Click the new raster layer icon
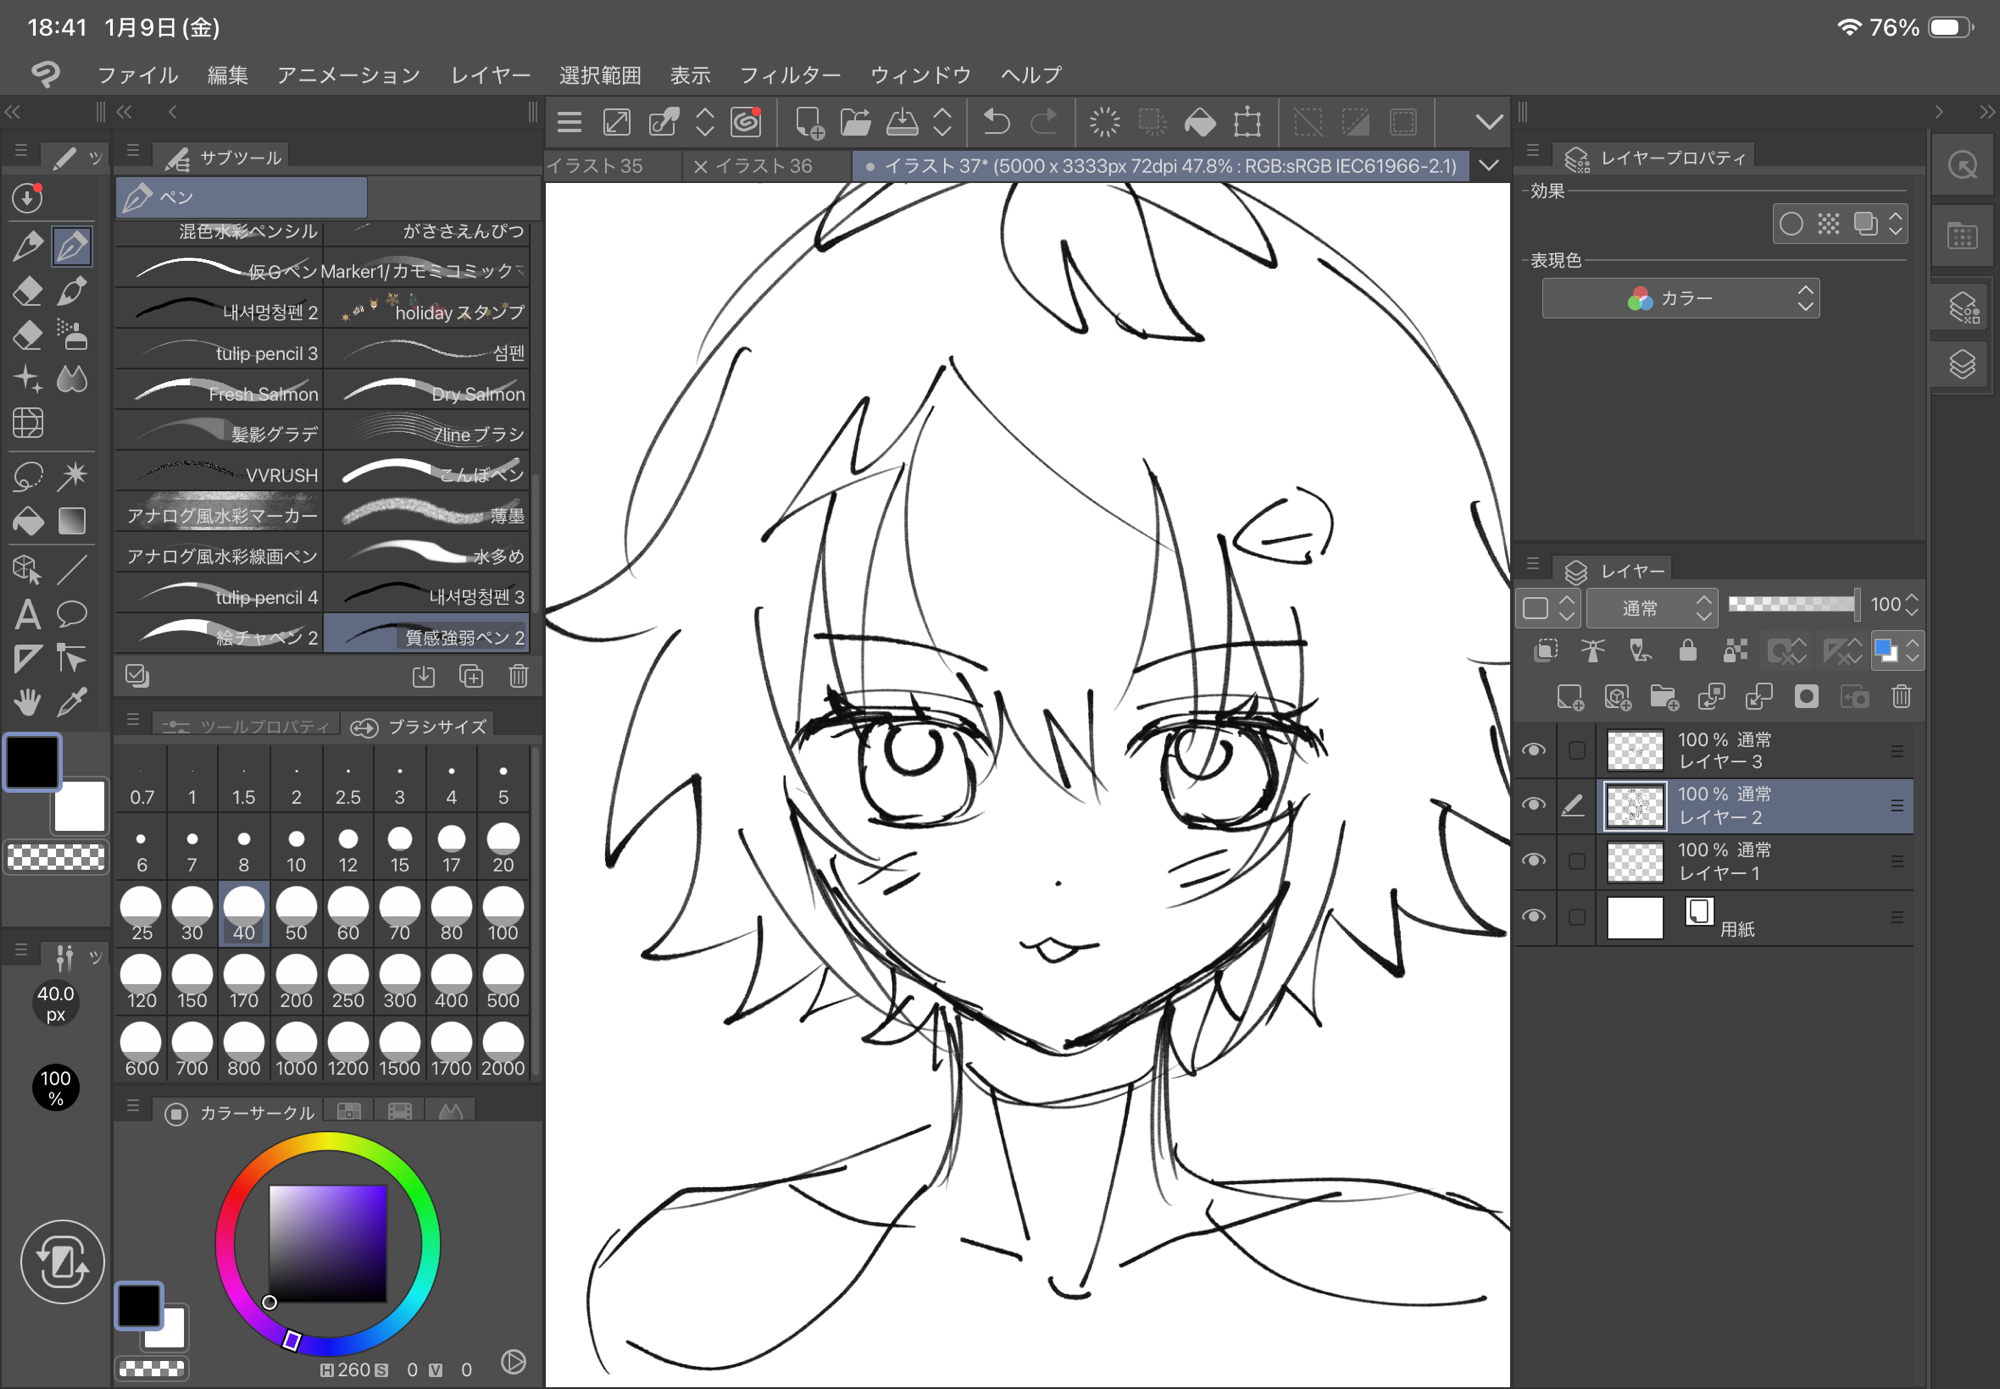2000x1389 pixels. click(x=1569, y=697)
